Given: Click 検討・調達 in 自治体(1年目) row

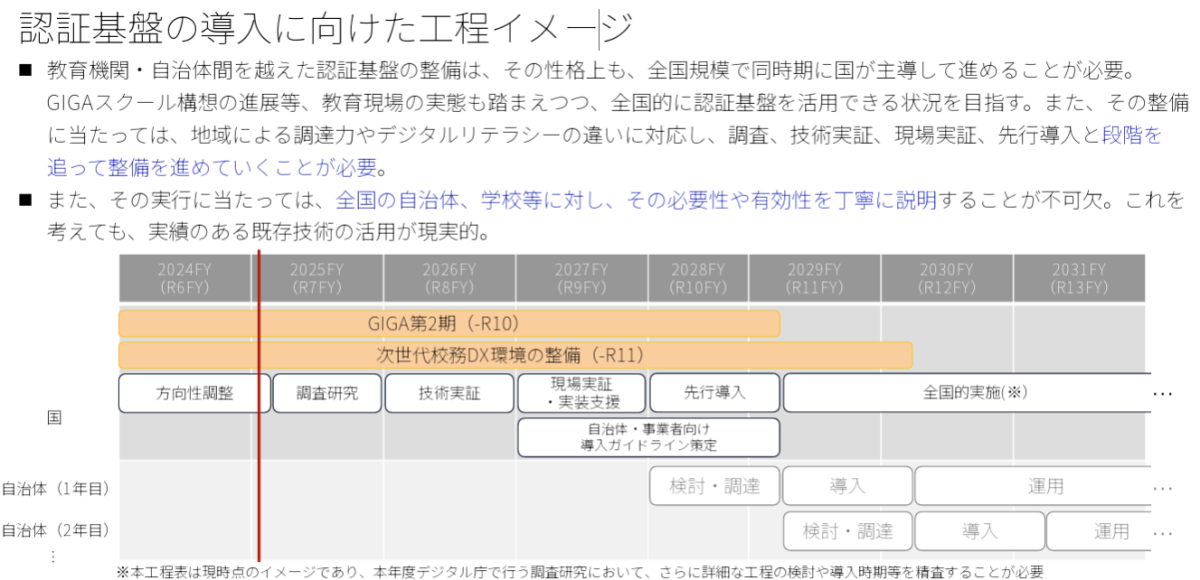Looking at the screenshot, I should click(x=714, y=486).
